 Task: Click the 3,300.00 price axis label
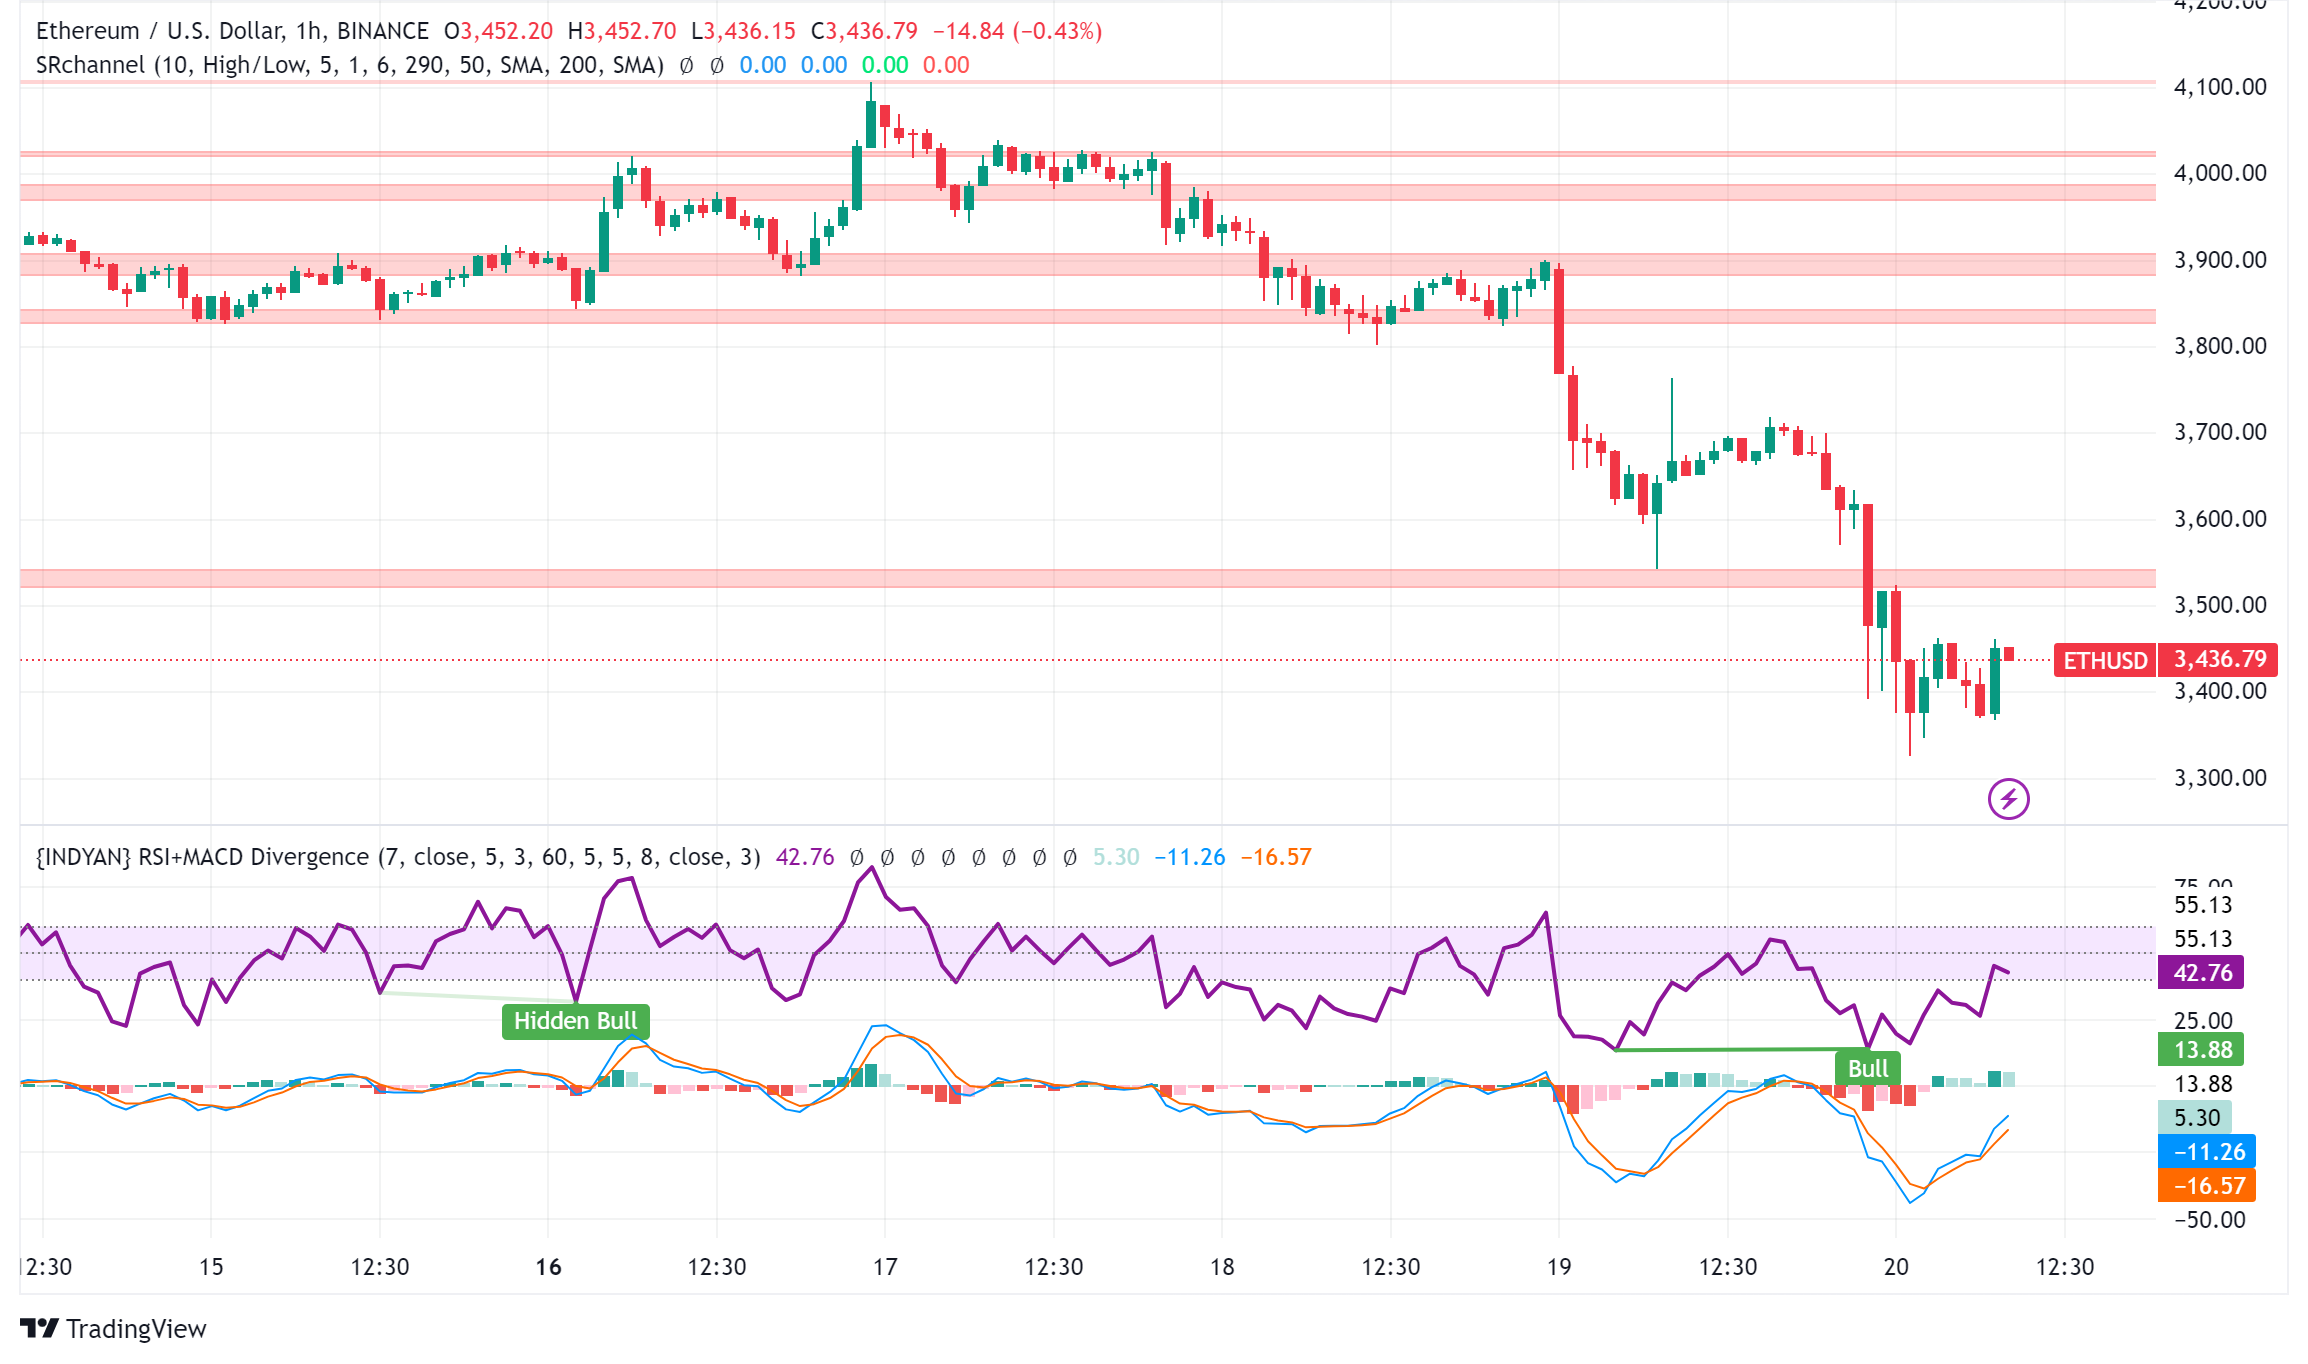pos(2219,778)
